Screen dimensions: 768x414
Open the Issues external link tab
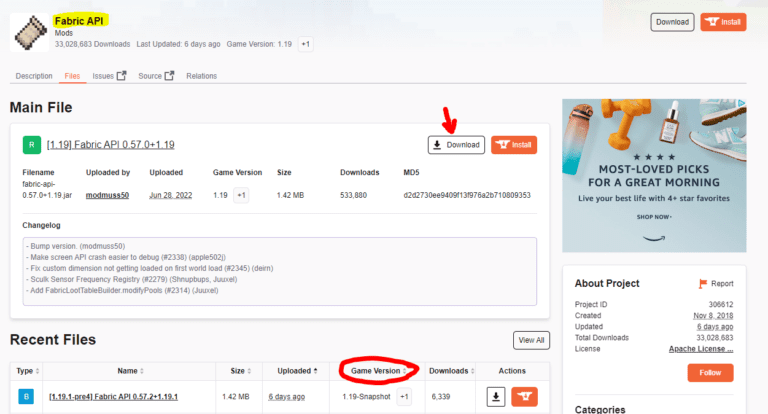click(109, 76)
